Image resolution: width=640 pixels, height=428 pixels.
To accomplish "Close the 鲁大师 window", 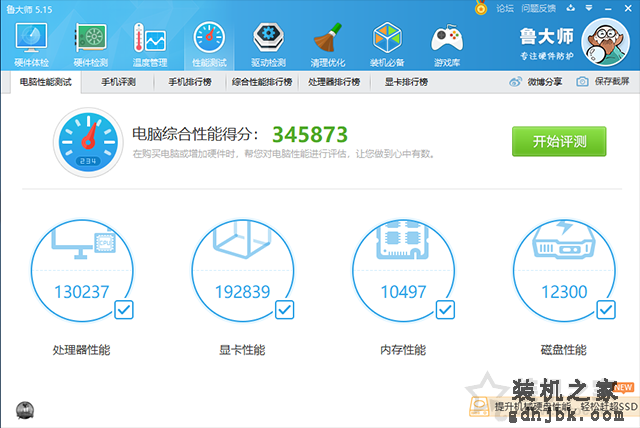I will (x=628, y=8).
